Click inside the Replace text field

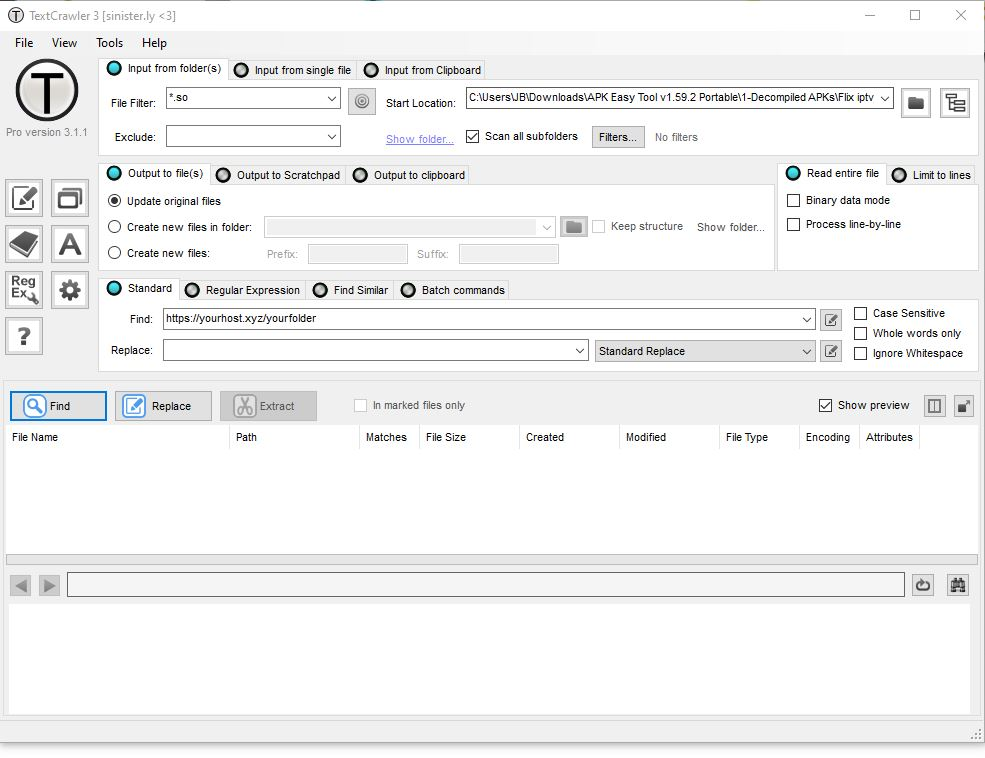coord(368,351)
